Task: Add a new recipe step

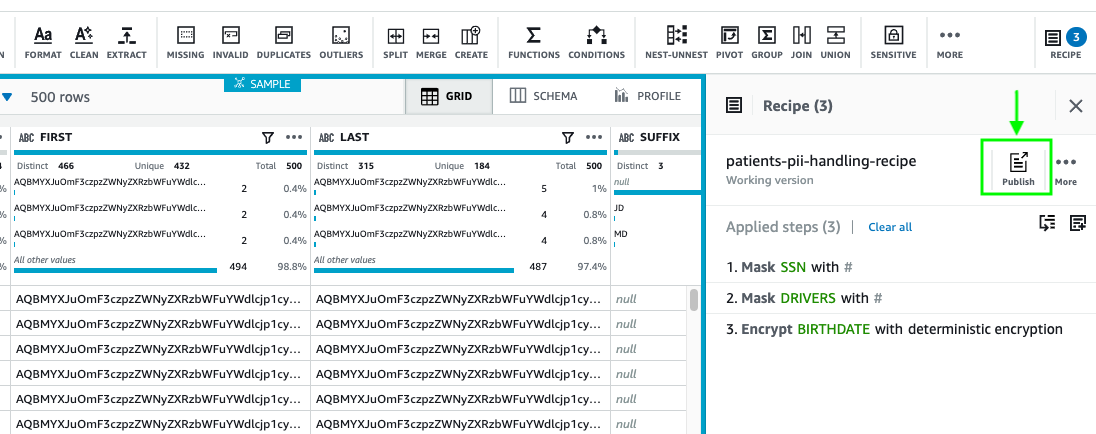Action: pyautogui.click(x=1078, y=224)
